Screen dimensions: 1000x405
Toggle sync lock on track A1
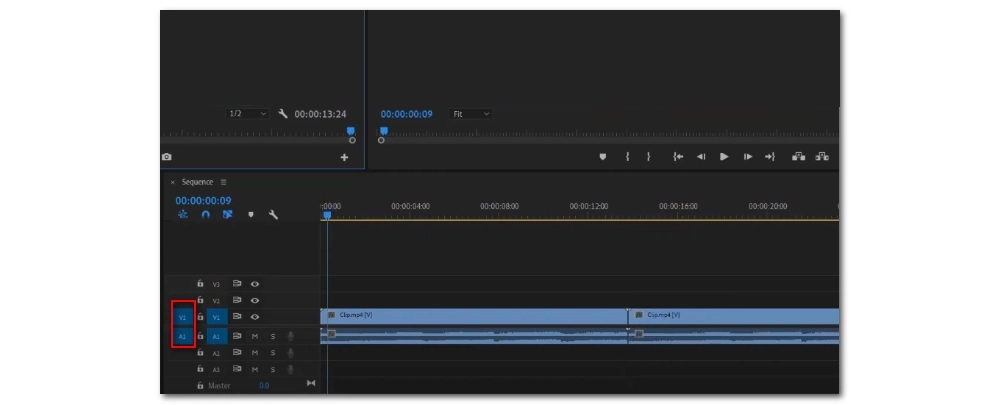(x=236, y=335)
